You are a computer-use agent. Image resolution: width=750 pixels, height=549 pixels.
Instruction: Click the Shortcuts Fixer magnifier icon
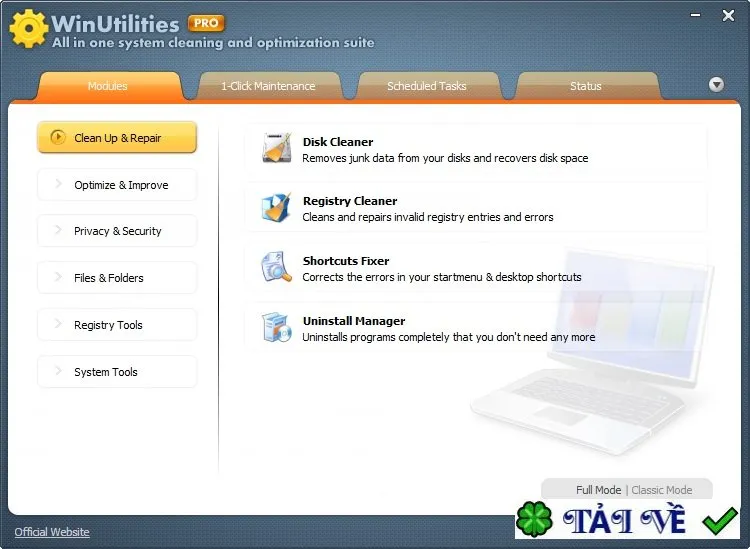276,267
